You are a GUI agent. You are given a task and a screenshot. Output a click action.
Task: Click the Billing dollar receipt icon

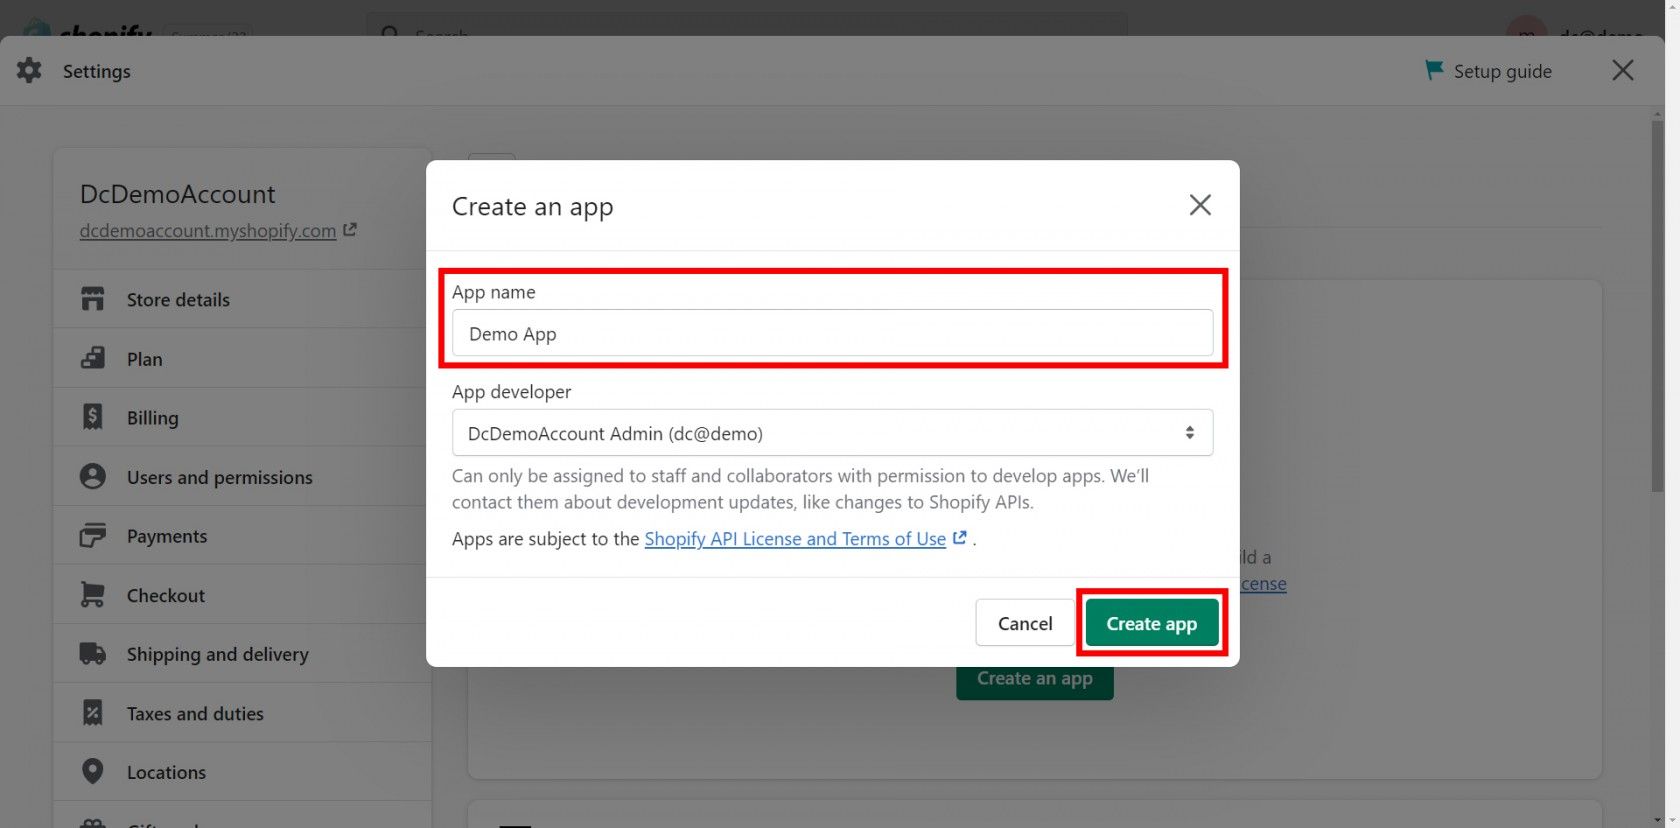click(92, 417)
